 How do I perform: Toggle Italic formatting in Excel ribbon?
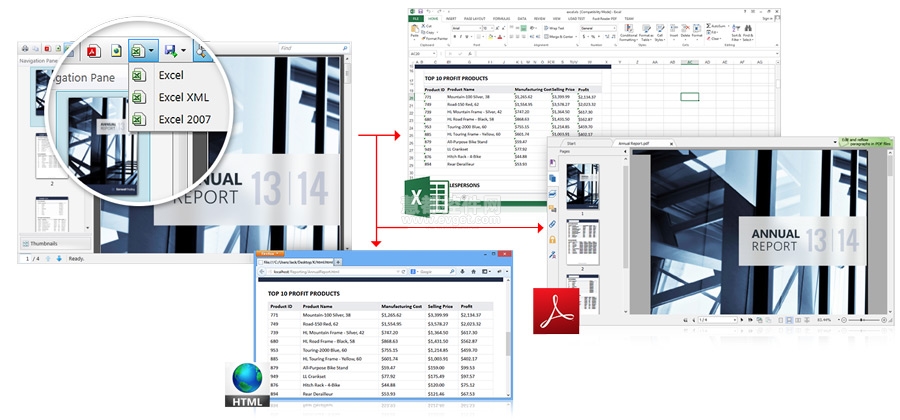461,37
